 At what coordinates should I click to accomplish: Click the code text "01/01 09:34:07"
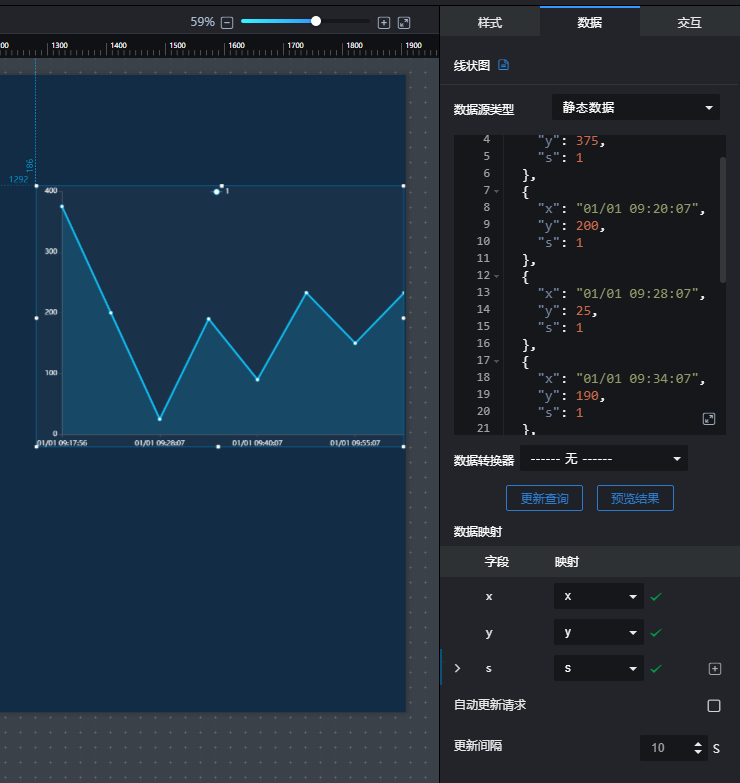point(637,379)
